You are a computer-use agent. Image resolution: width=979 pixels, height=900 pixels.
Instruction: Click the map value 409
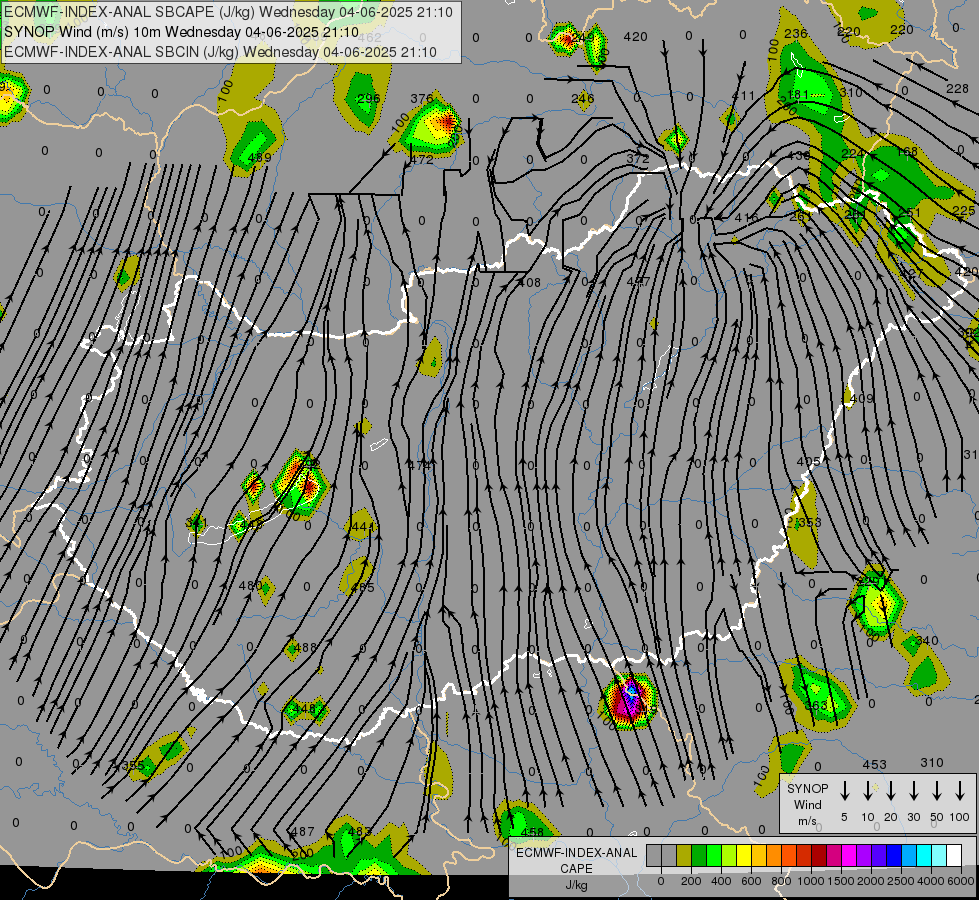tap(861, 398)
